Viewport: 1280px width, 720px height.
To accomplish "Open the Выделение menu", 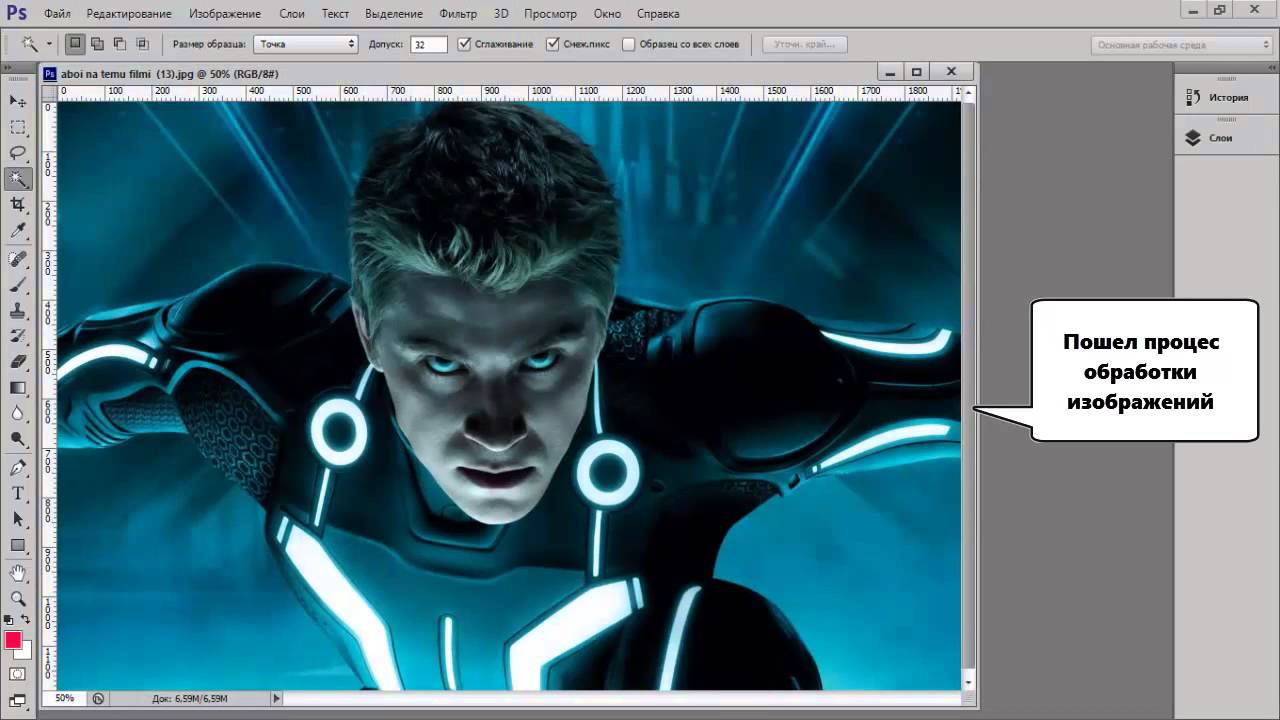I will pyautogui.click(x=392, y=14).
